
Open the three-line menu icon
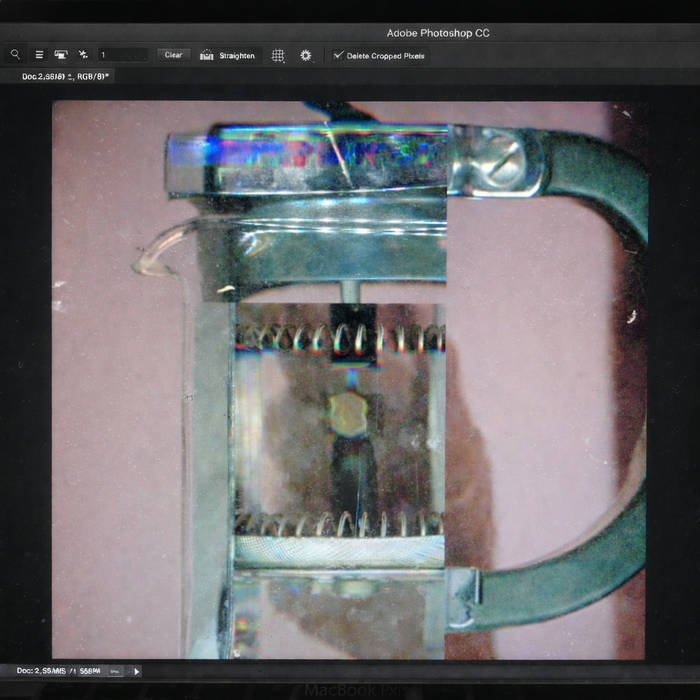pyautogui.click(x=39, y=55)
